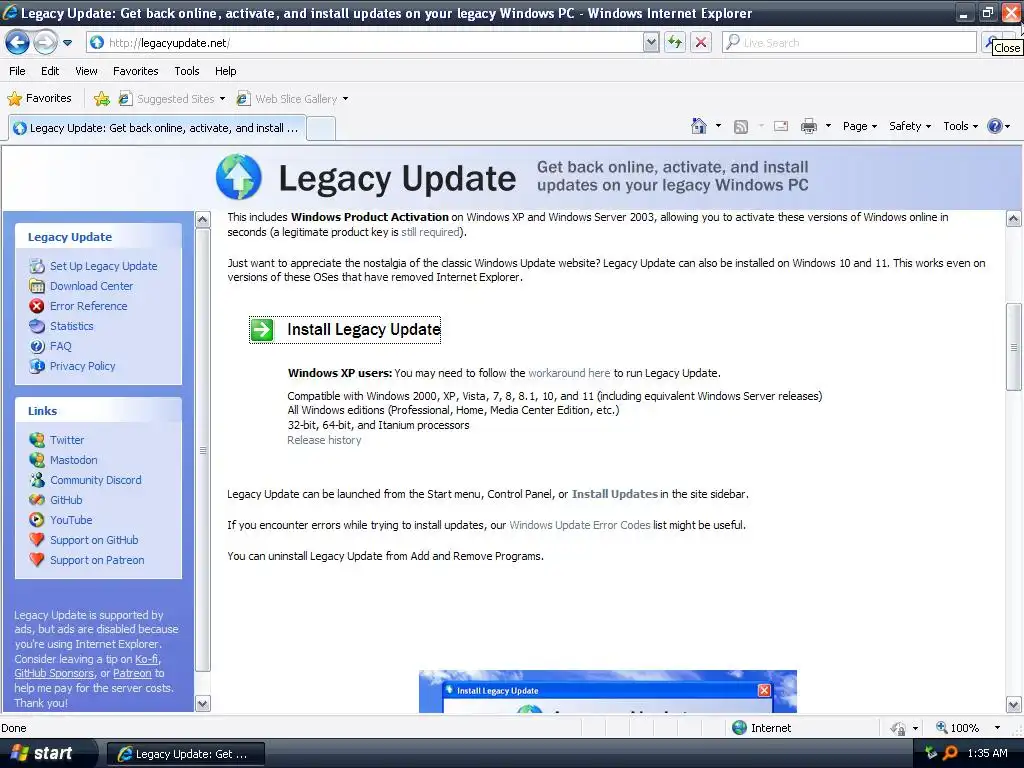Click the Install Legacy Update screenshot thumbnail

click(x=607, y=692)
